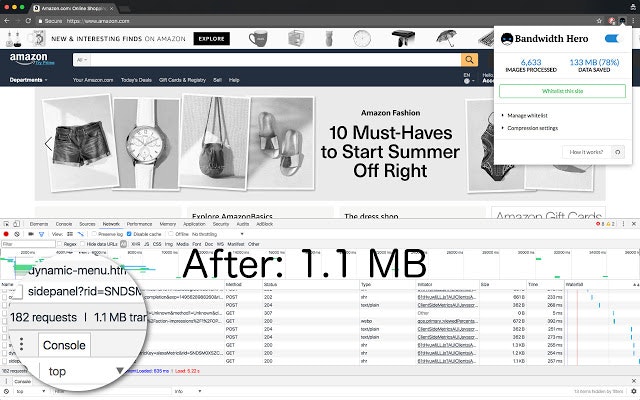This screenshot has width=640, height=400.
Task: Open the GitHub icon in Bandwidth Hero popup
Action: (618, 152)
